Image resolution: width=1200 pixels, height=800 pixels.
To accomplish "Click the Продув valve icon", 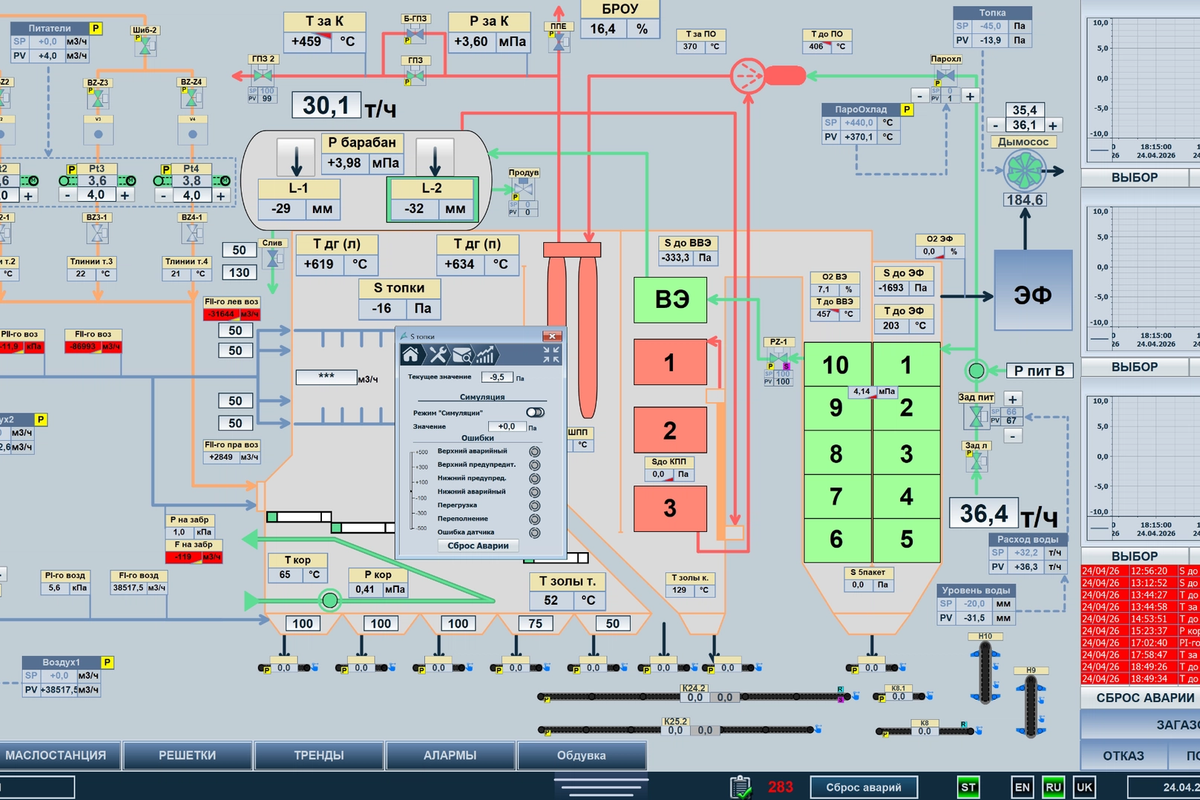I will 522,189.
